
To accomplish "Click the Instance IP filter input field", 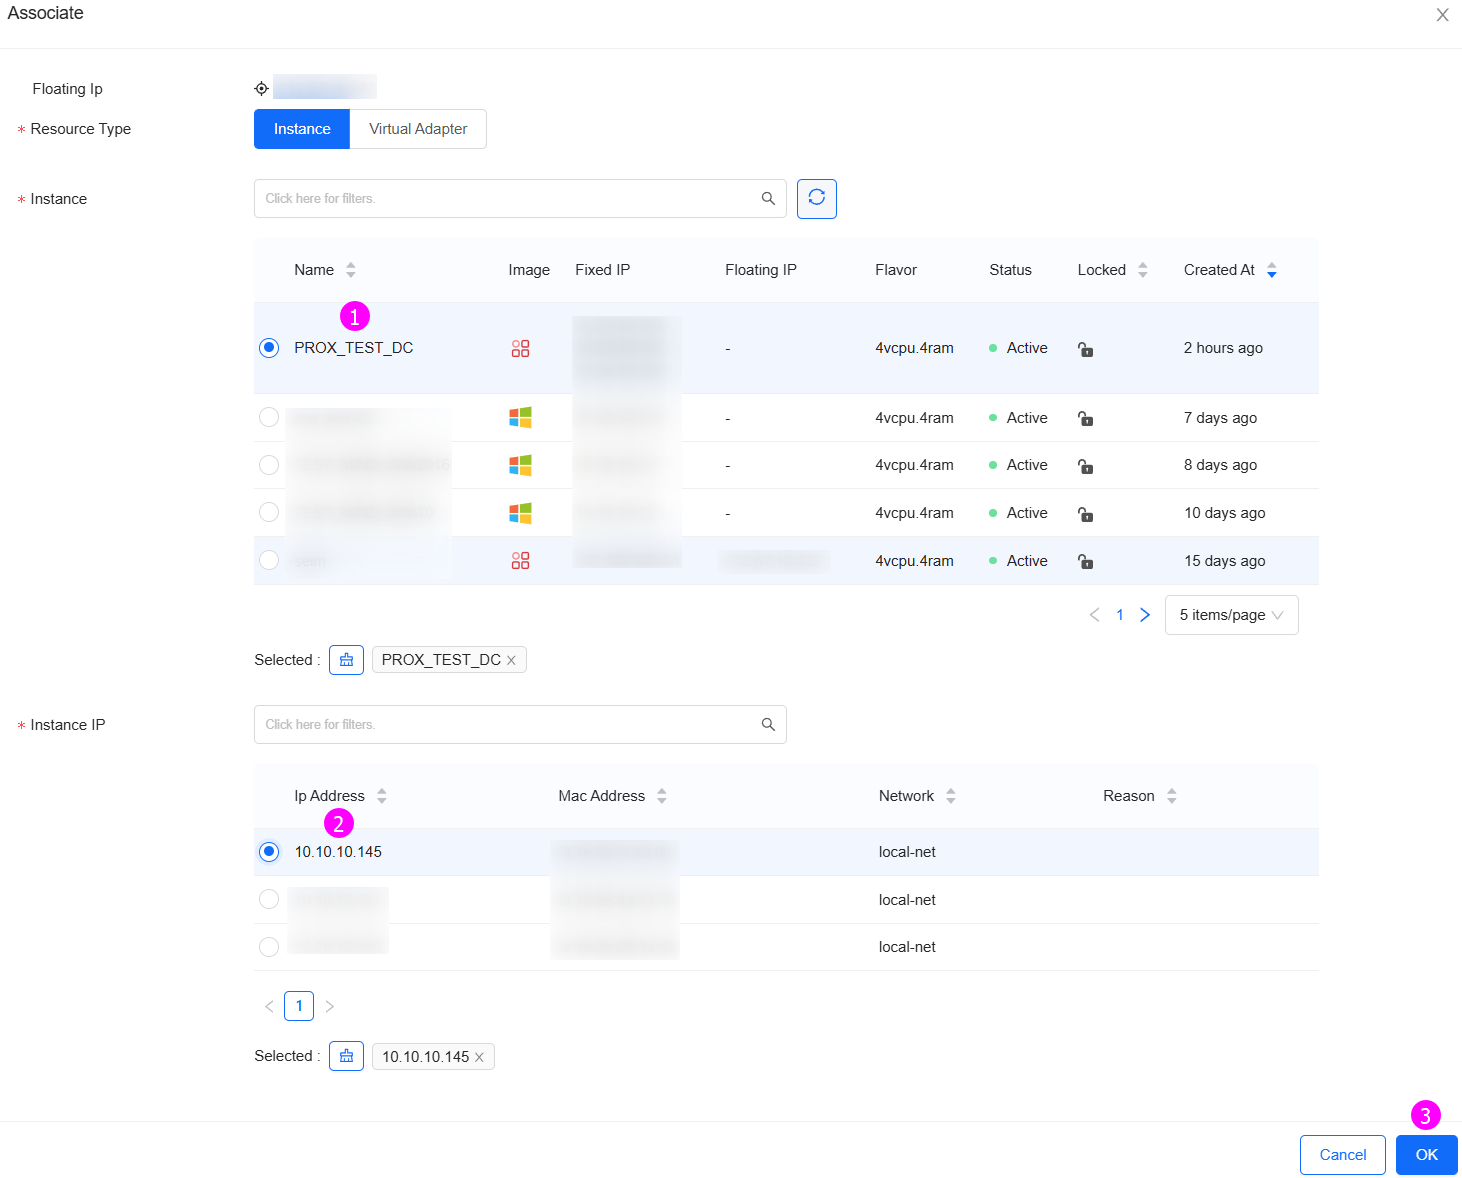I will click(520, 724).
